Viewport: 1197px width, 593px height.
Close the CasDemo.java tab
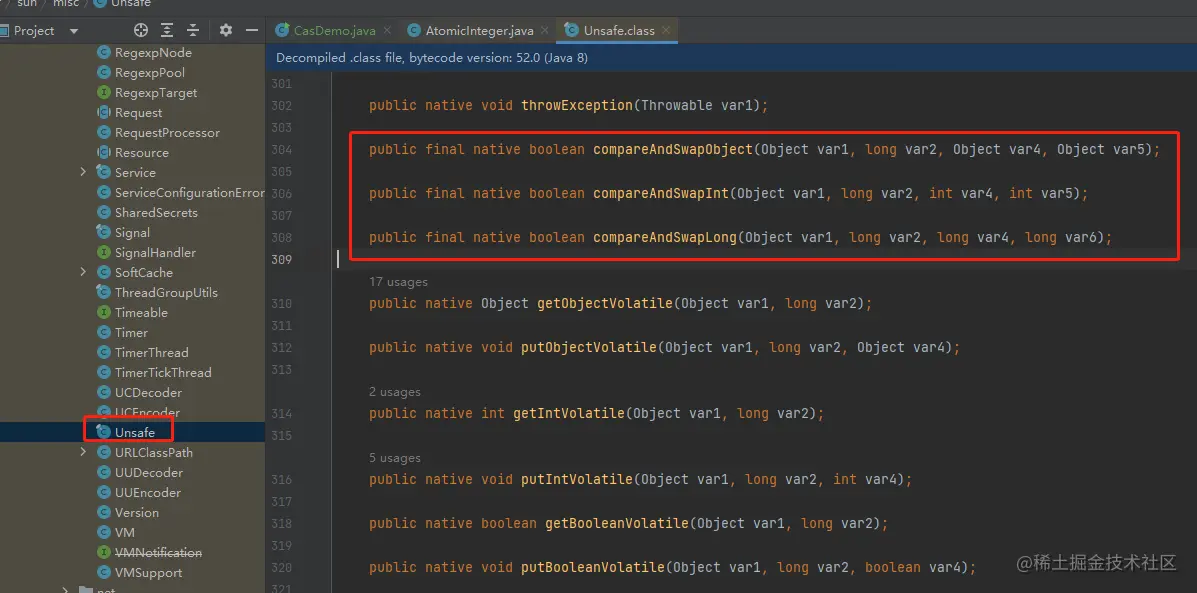(387, 31)
